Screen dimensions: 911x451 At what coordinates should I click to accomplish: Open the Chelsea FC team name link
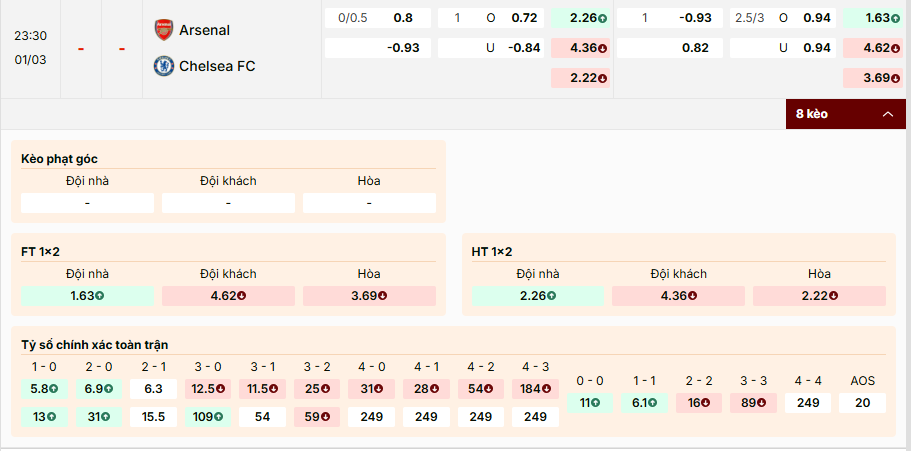217,66
